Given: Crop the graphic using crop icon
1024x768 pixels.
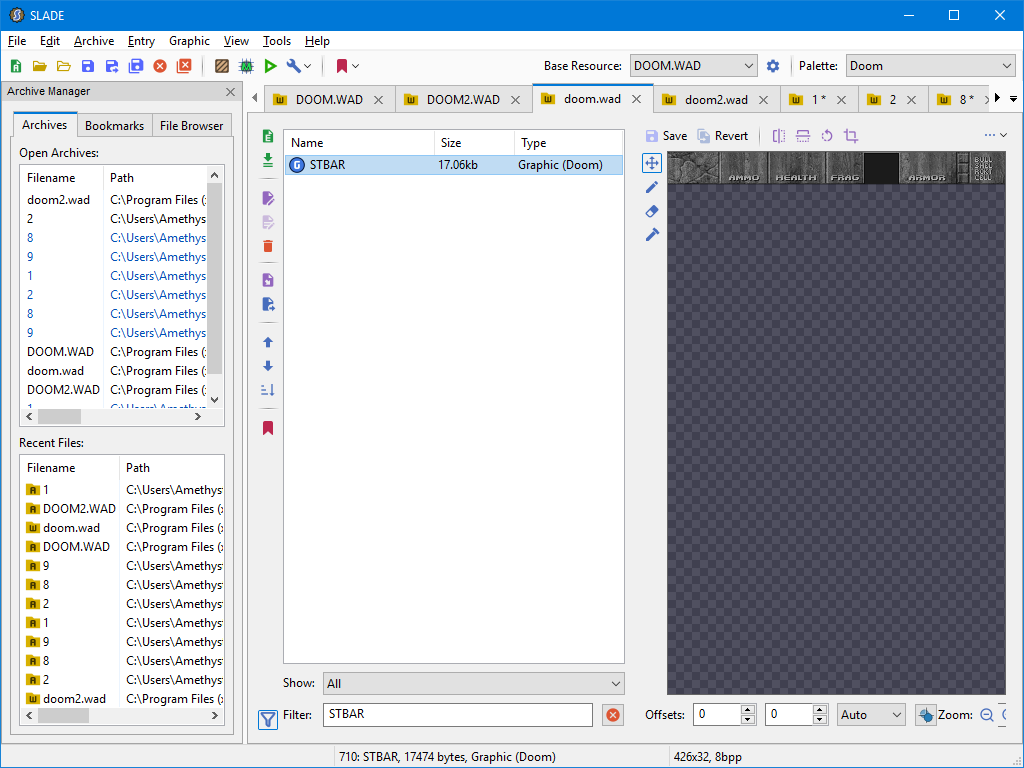Looking at the screenshot, I should click(x=851, y=136).
